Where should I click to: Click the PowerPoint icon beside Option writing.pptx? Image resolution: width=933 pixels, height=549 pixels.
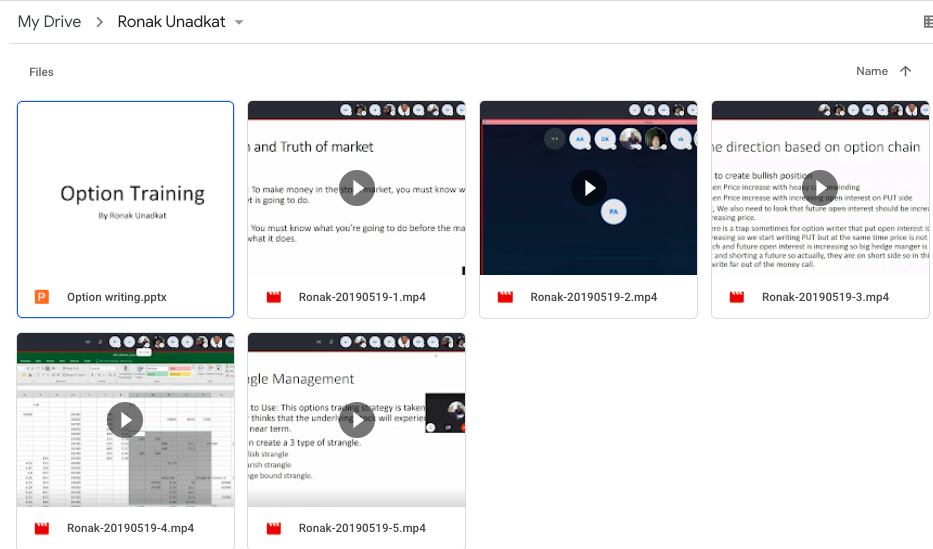tap(42, 297)
